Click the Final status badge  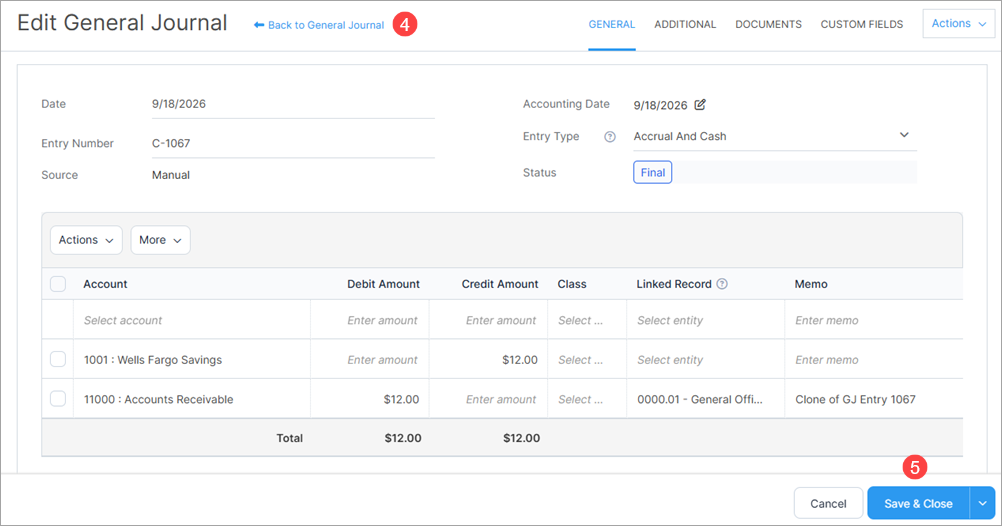point(652,172)
